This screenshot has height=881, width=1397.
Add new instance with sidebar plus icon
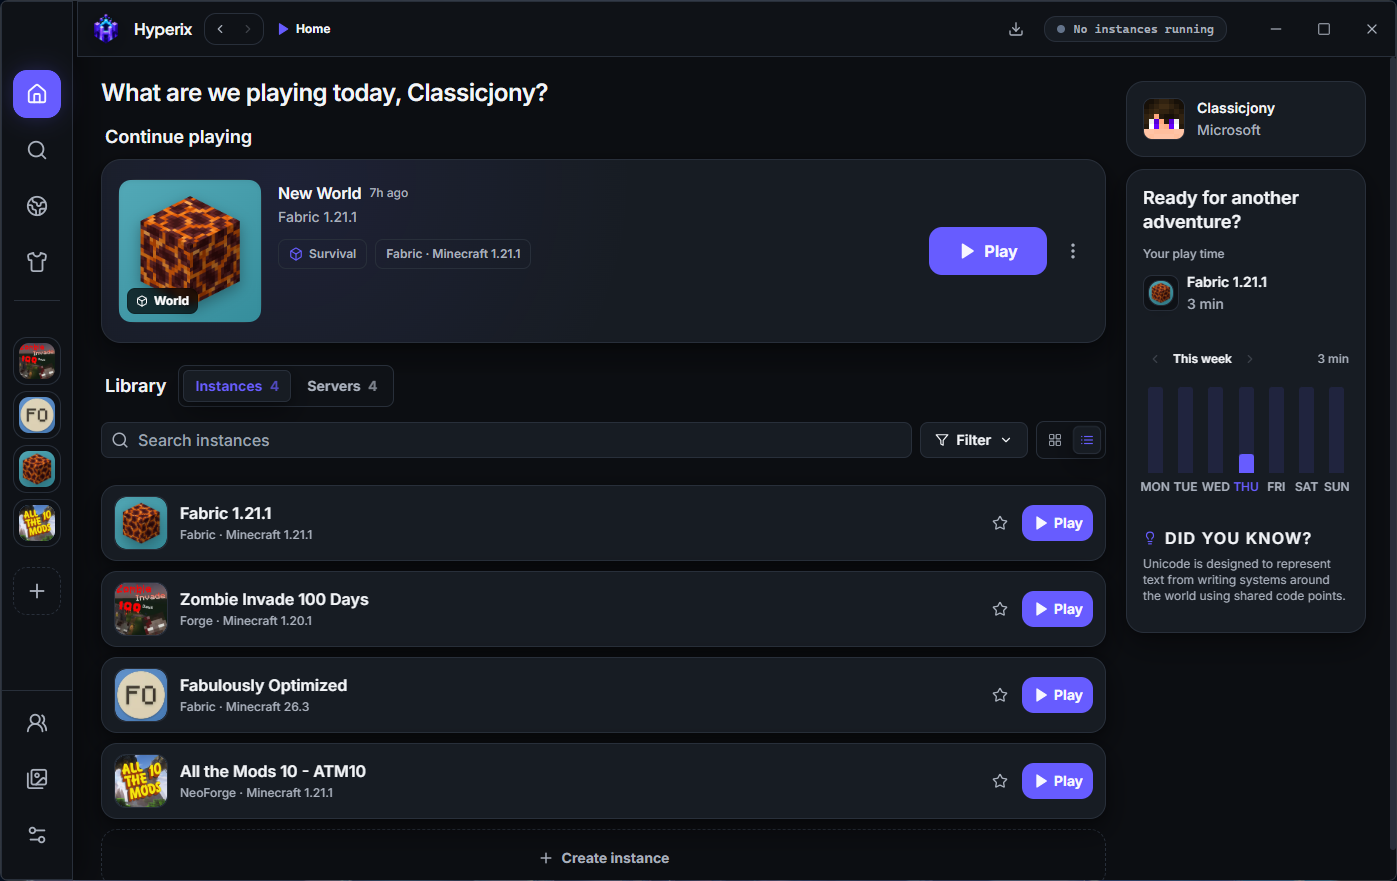[37, 591]
